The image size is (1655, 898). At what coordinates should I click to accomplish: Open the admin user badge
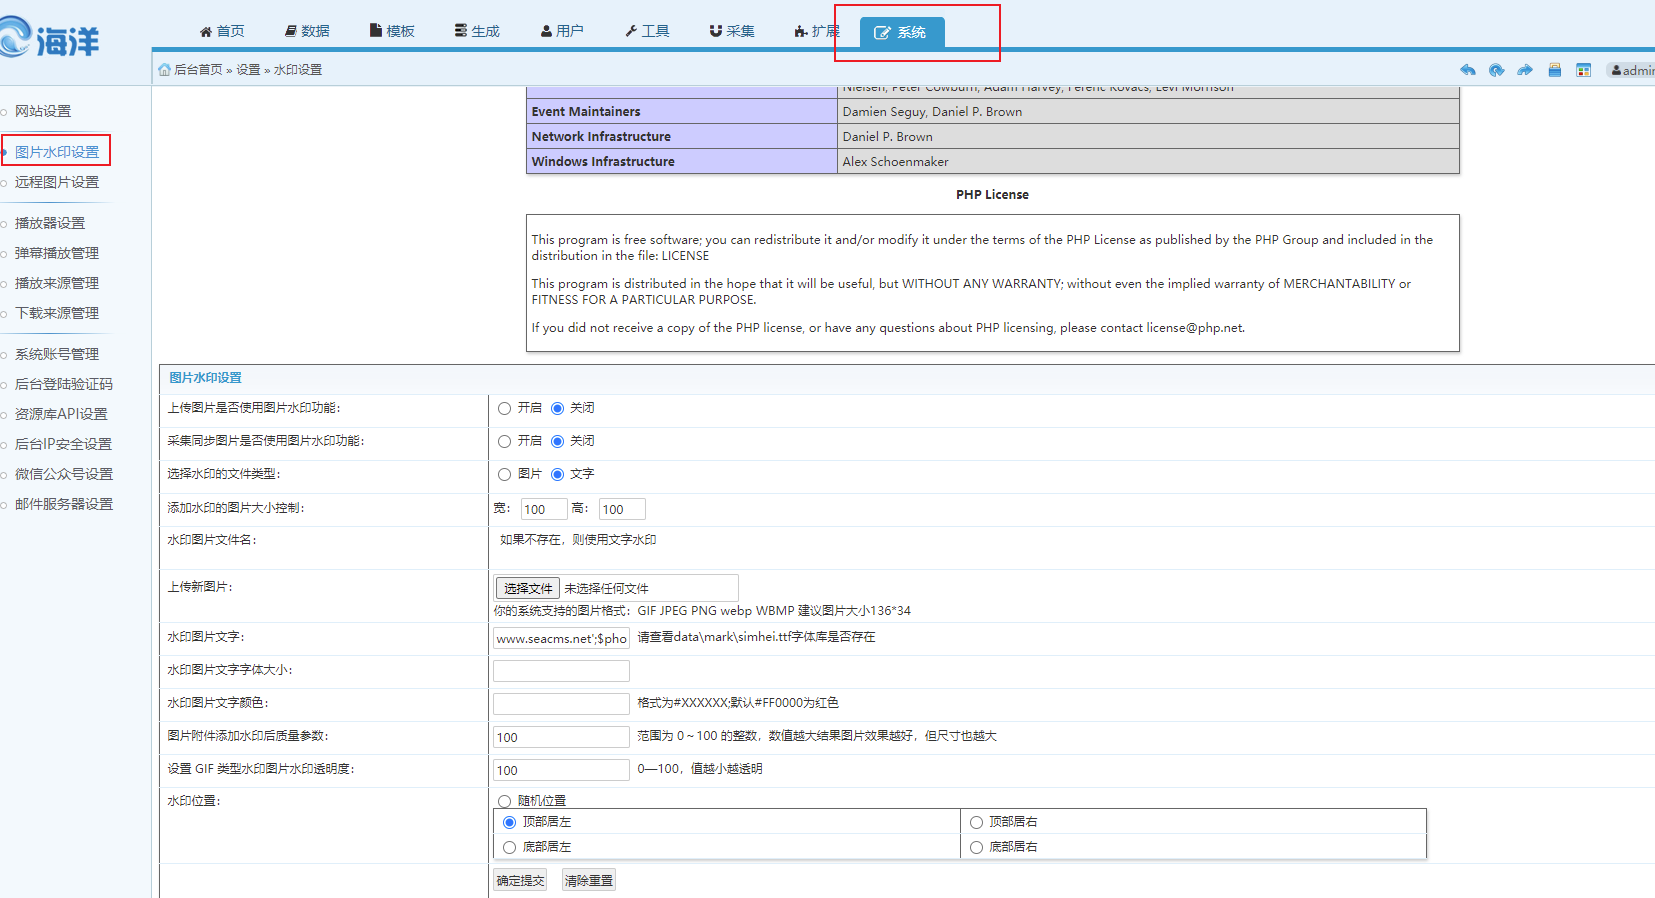pyautogui.click(x=1631, y=70)
